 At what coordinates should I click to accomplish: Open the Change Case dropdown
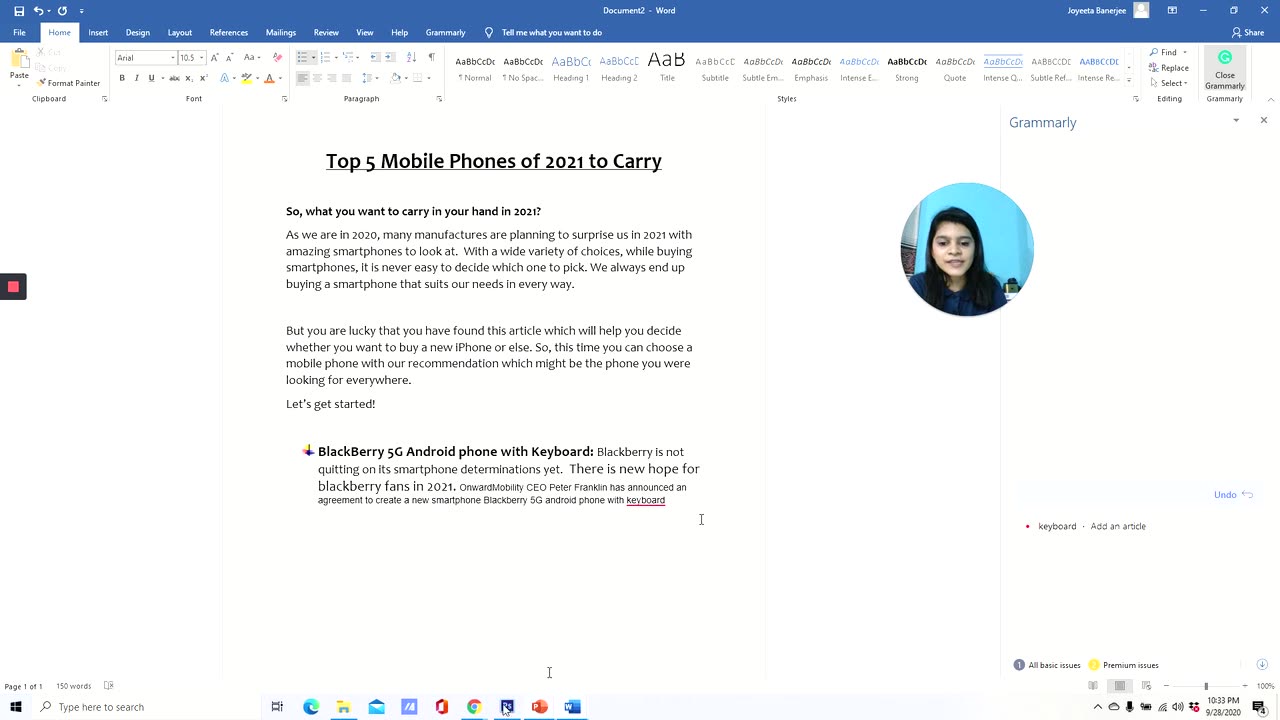(251, 57)
